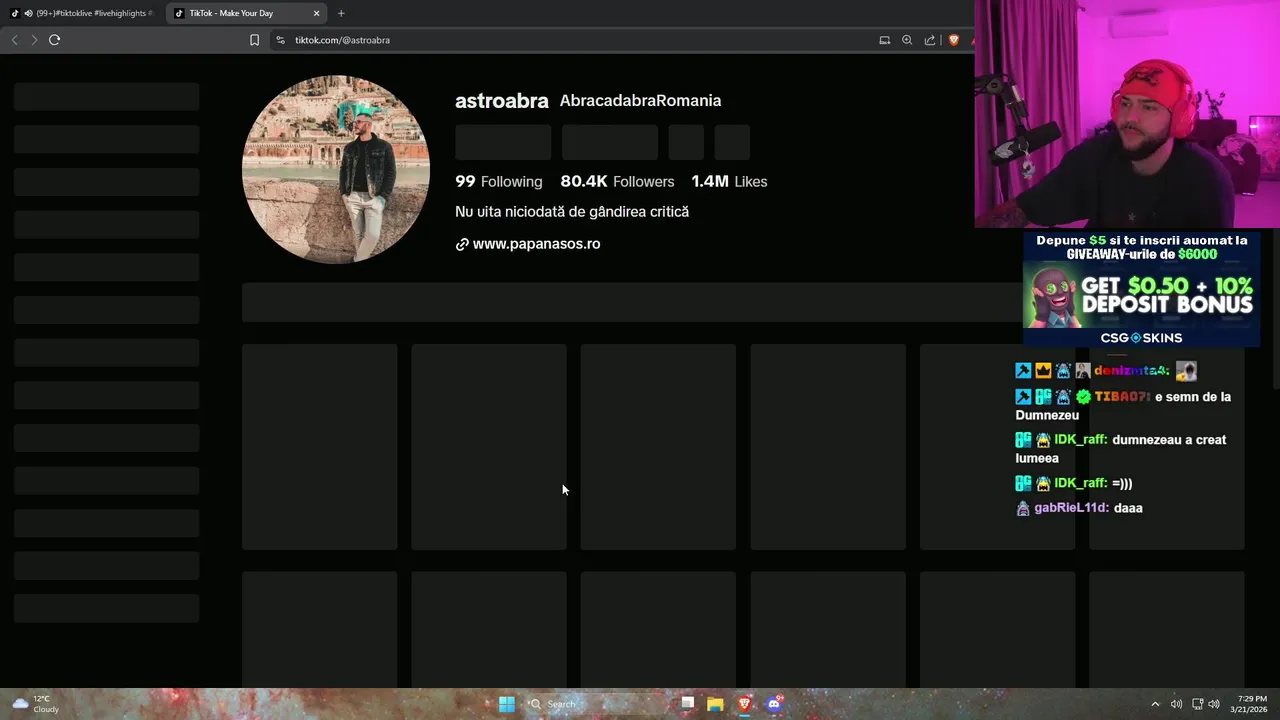Click the astroabra profile picture

[336, 170]
